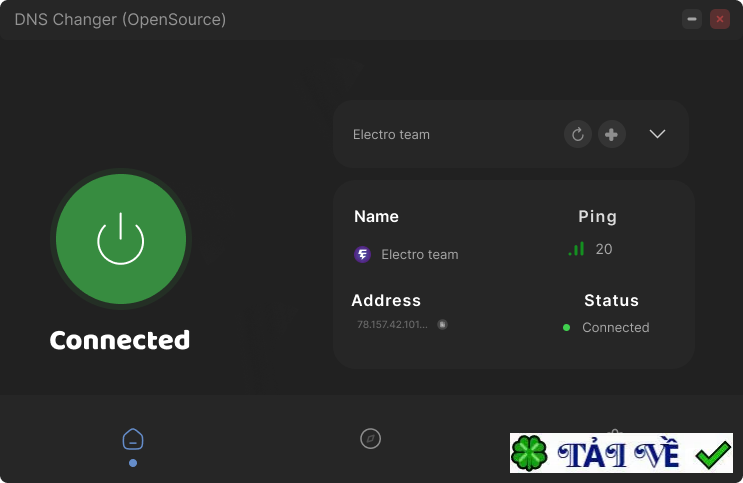
Task: Click the TẢI VỀ download button
Action: [x=619, y=455]
